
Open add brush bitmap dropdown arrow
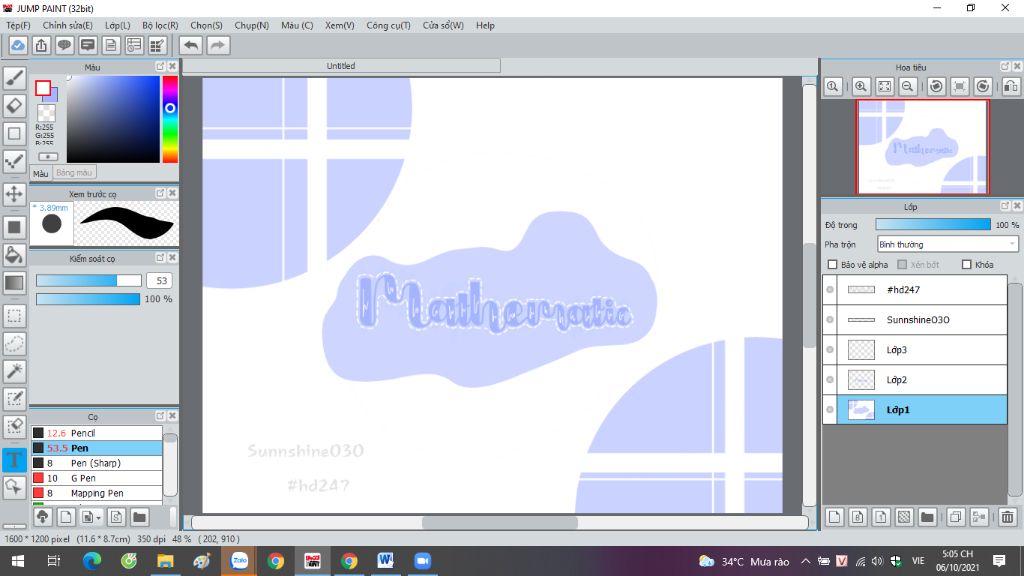[x=99, y=518]
